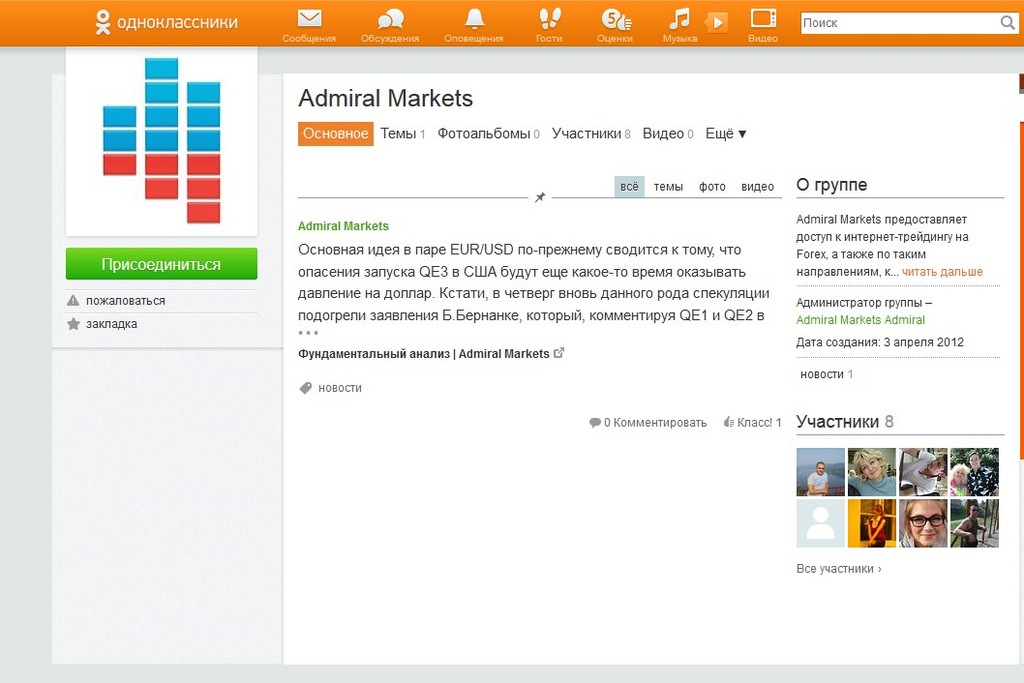Select the темы feed filter

668,187
